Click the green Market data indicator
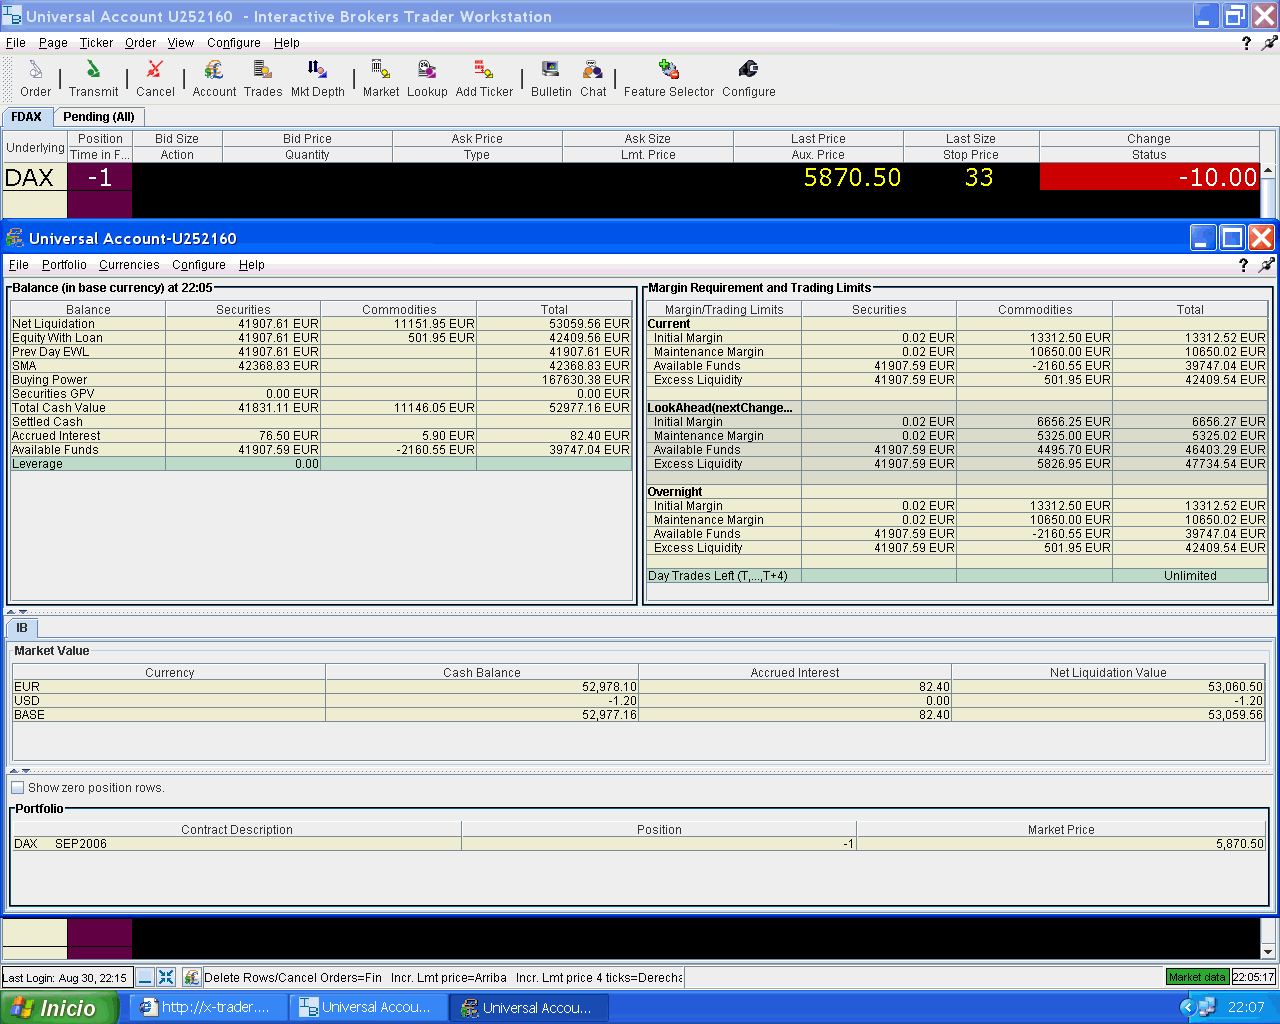 [x=1197, y=977]
